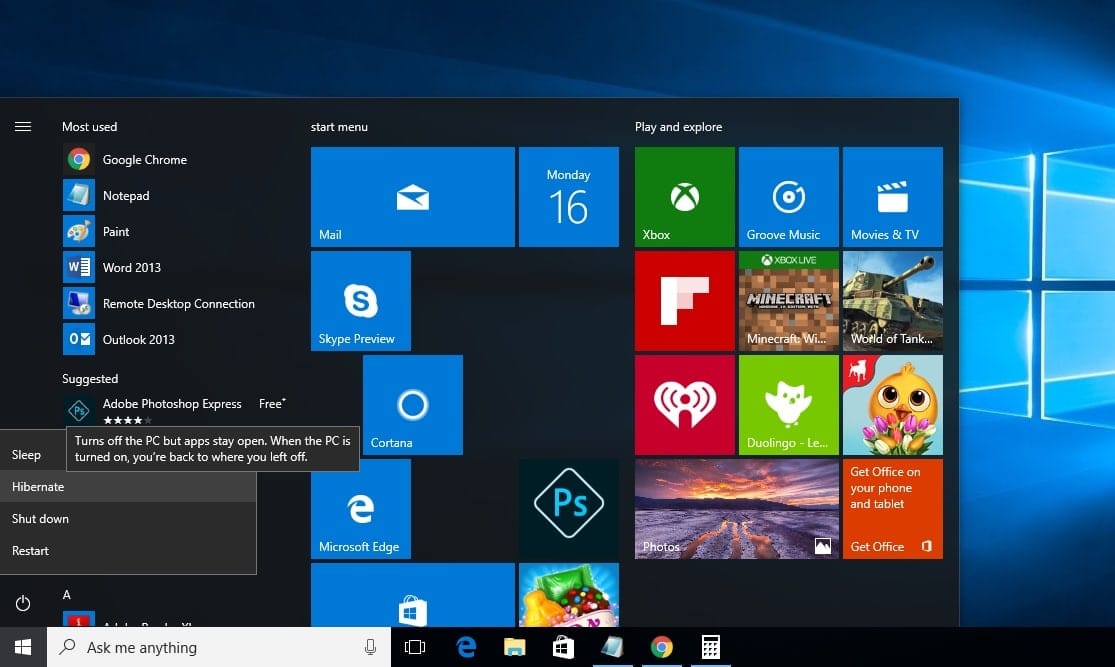Open Calculator from the taskbar
Screen dimensions: 1115x667
[710, 647]
